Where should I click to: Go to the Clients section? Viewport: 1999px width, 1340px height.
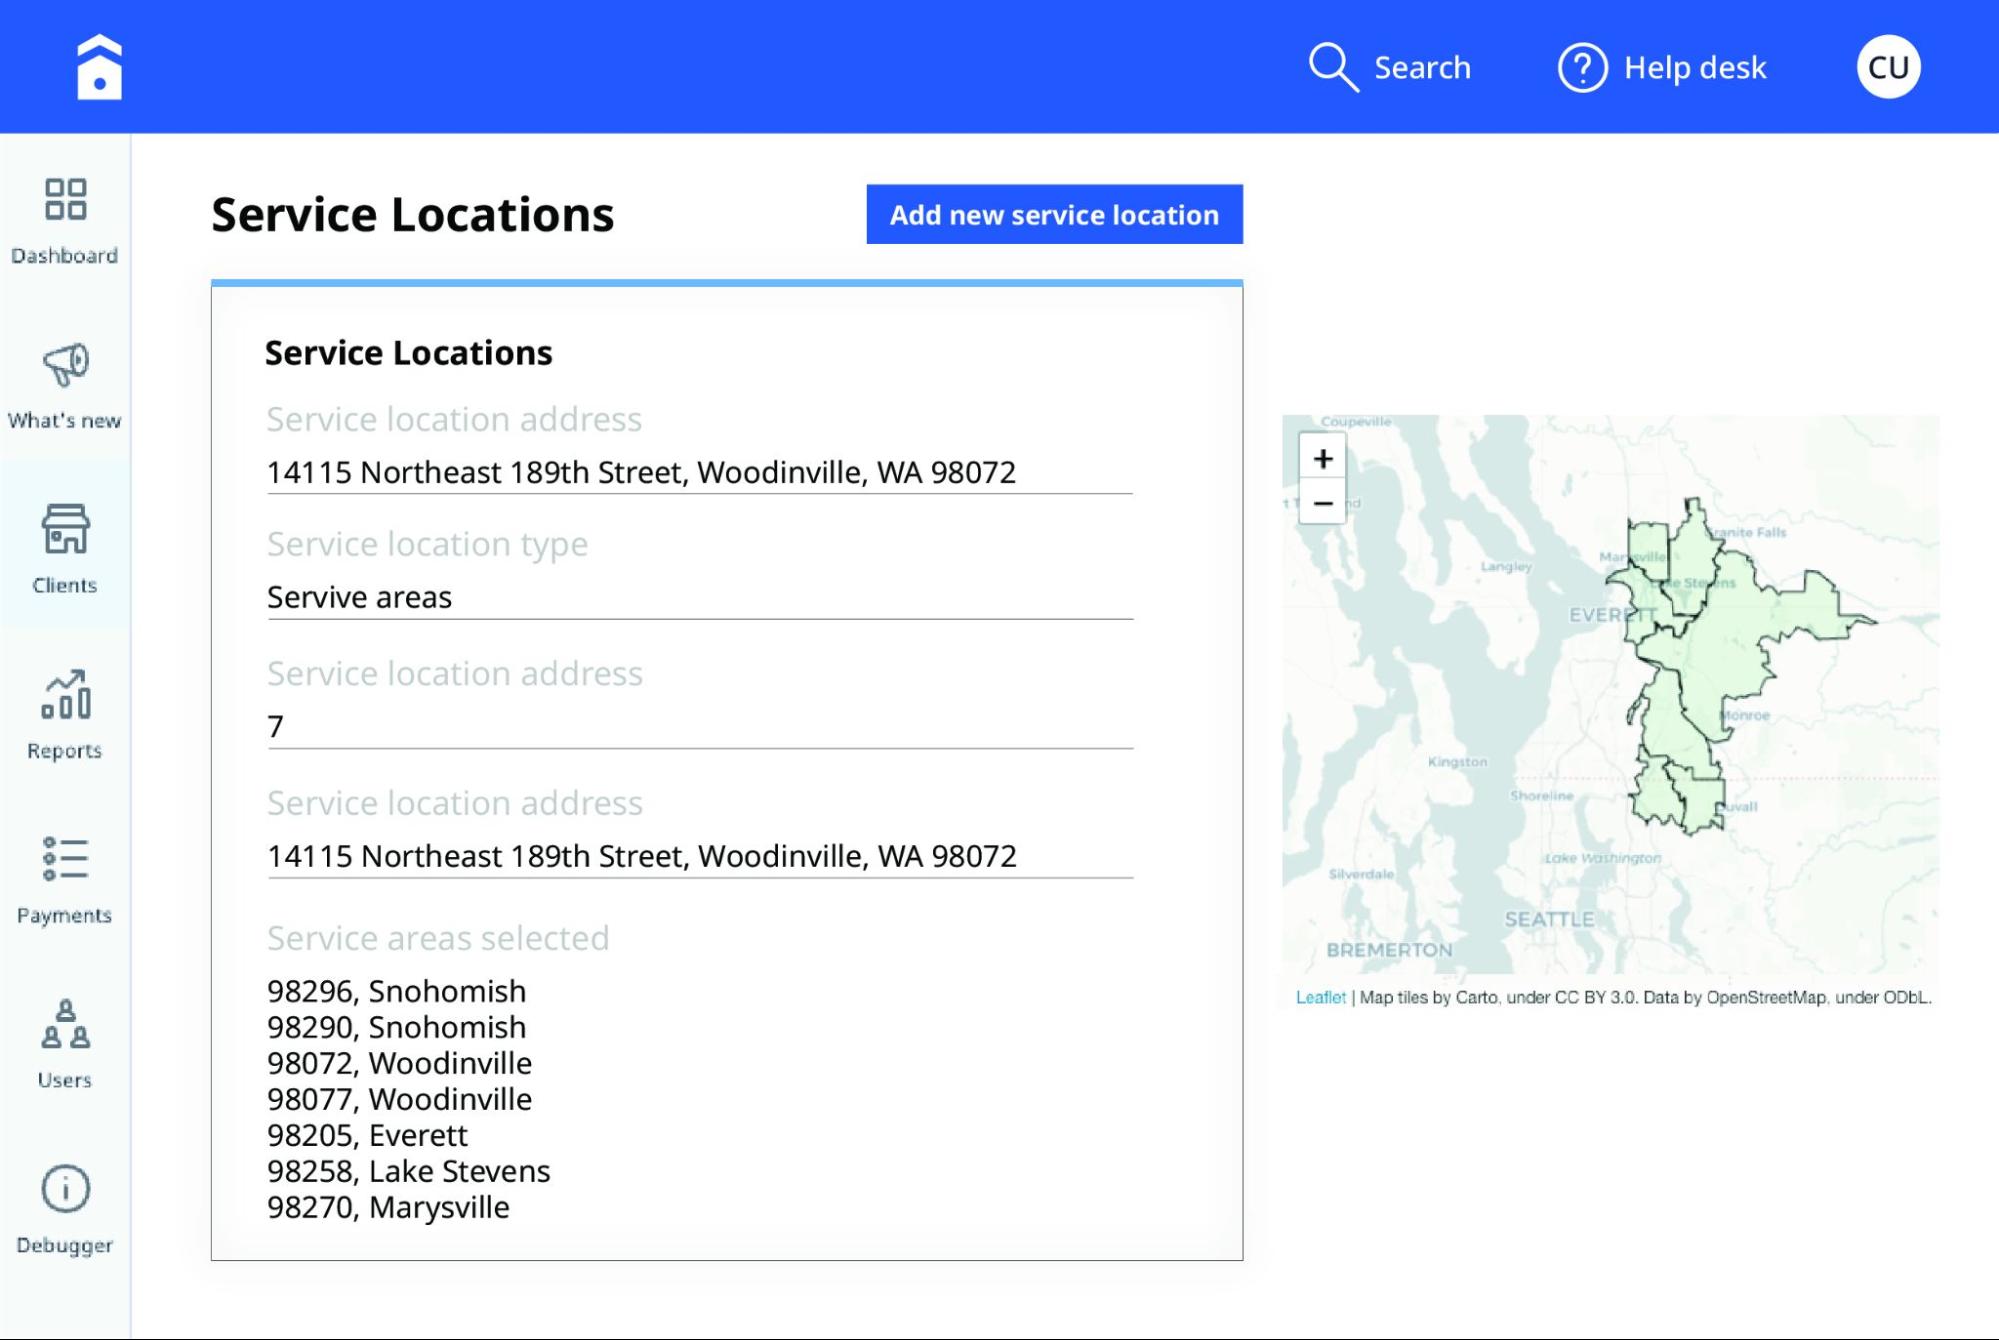[65, 546]
